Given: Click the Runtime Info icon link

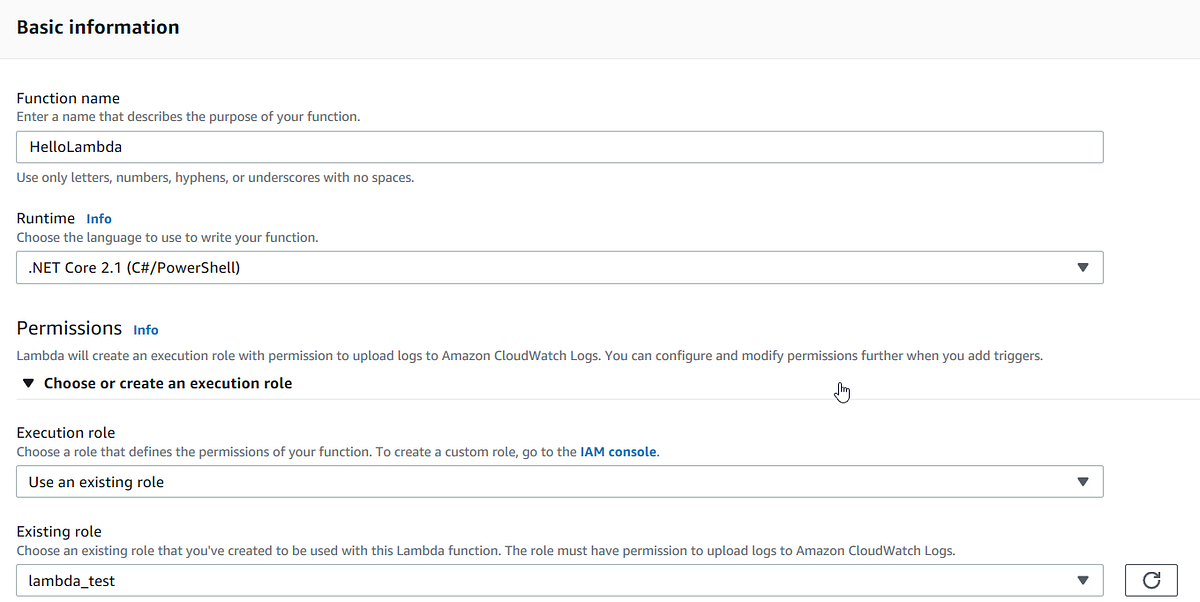Looking at the screenshot, I should point(99,218).
